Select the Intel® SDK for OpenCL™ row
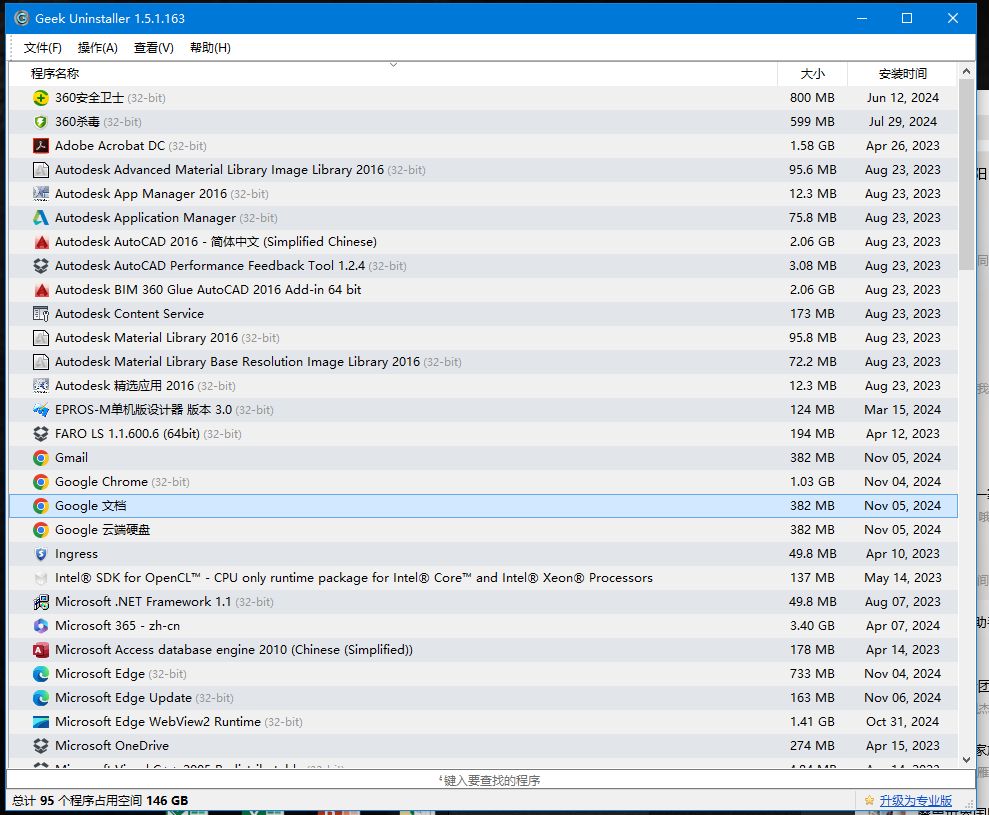 point(483,578)
